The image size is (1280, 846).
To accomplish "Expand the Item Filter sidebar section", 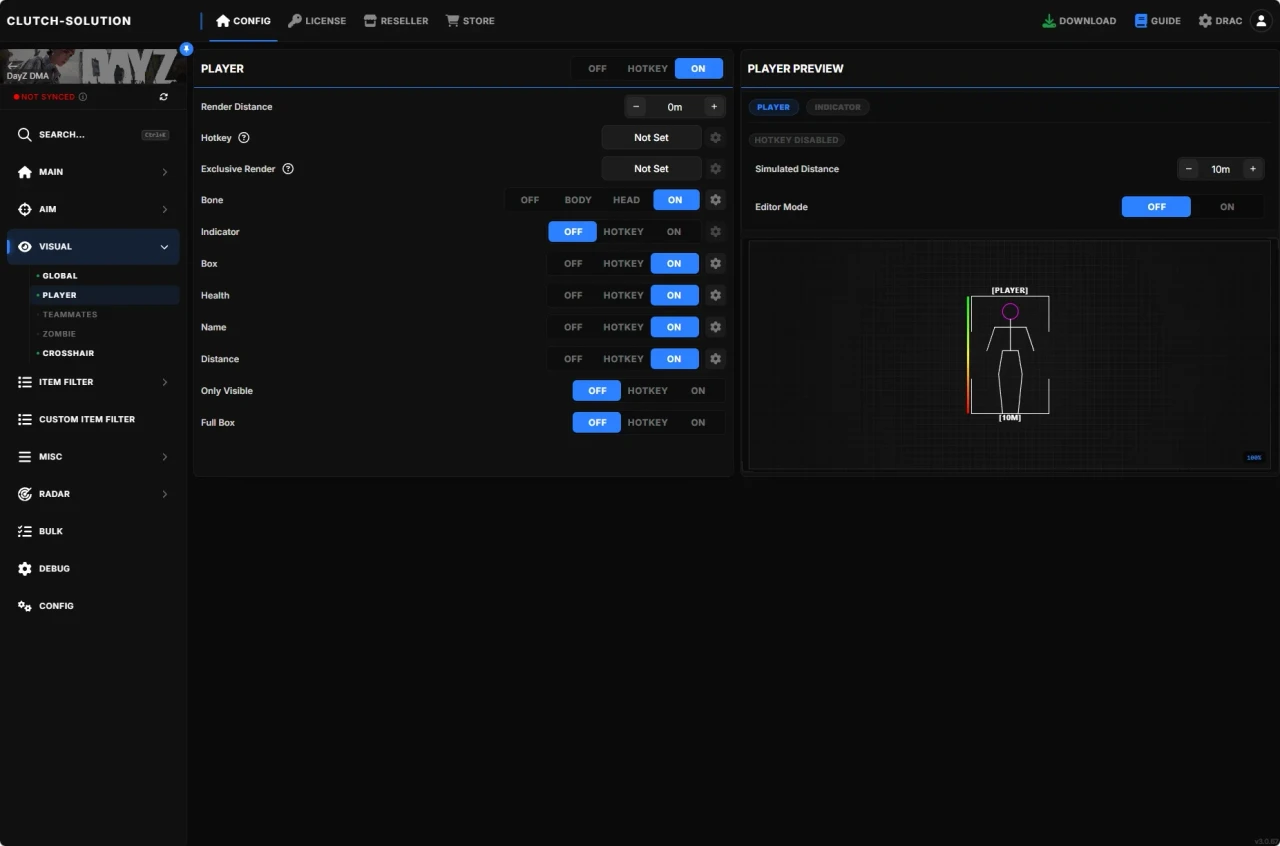I will point(93,382).
